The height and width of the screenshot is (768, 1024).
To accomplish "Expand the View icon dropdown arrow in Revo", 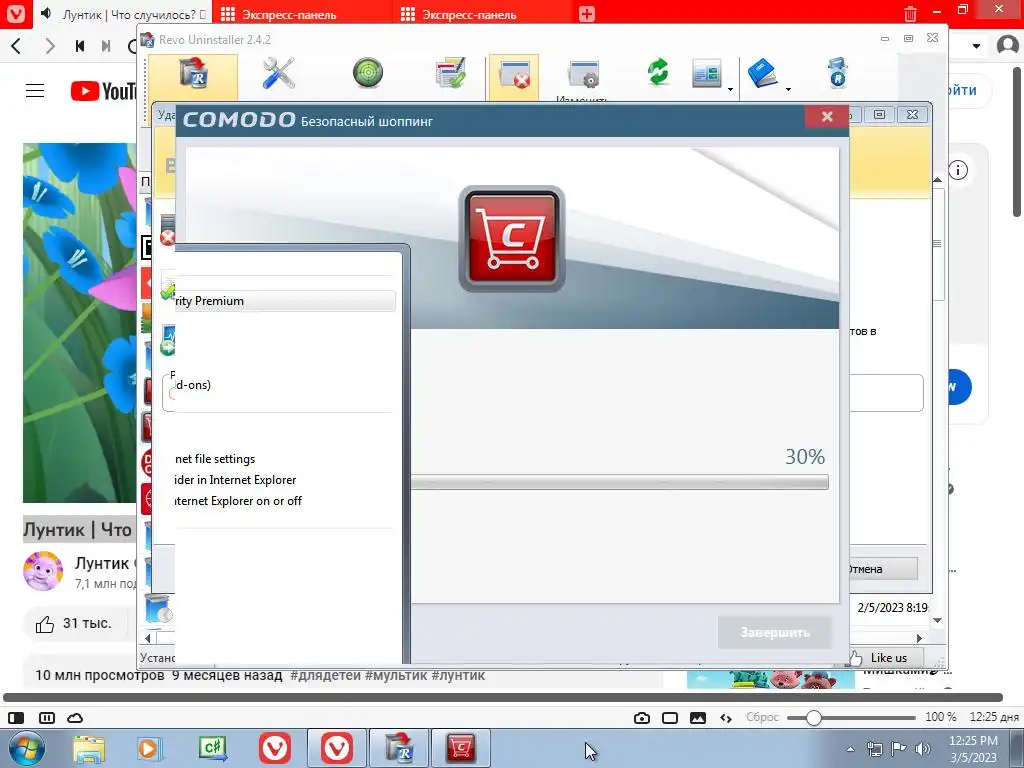I will pyautogui.click(x=730, y=89).
